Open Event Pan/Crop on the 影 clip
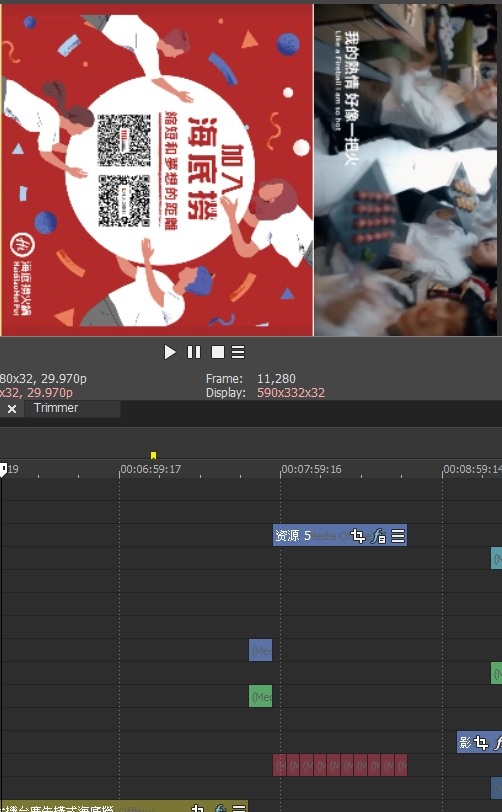This screenshot has height=812, width=502. tap(481, 743)
